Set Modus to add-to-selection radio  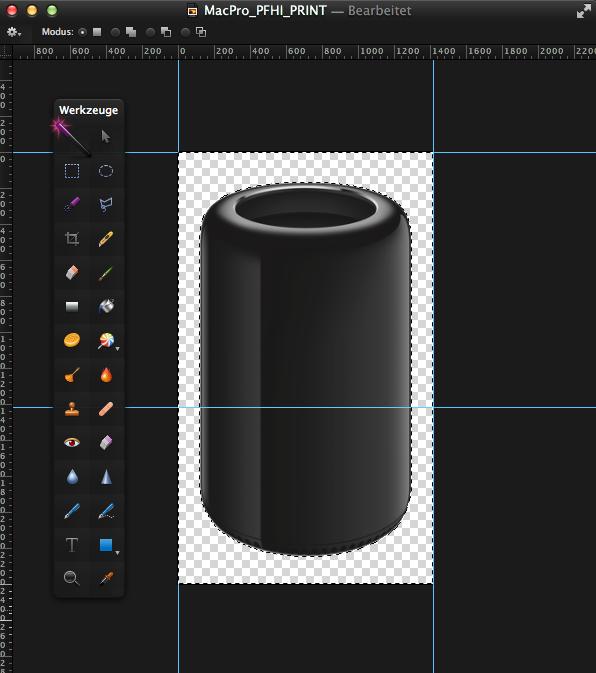115,32
